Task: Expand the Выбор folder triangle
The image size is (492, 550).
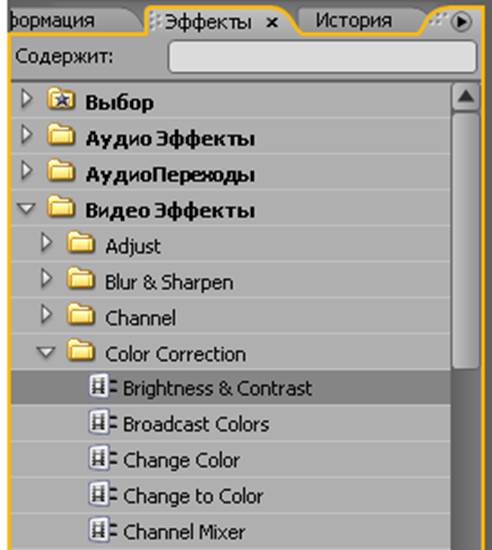Action: (x=26, y=99)
